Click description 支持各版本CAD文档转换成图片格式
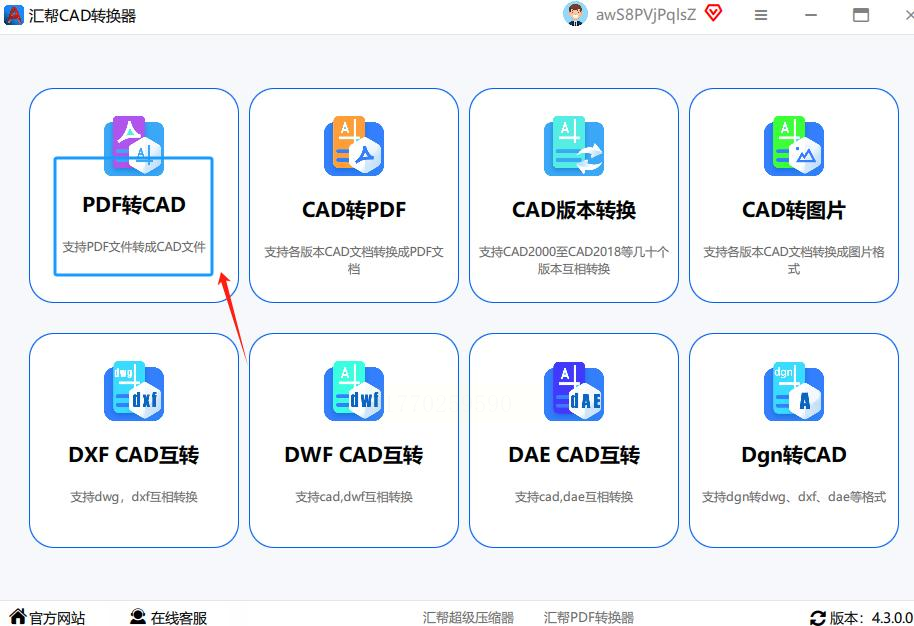The width and height of the screenshot is (914, 626). [793, 260]
